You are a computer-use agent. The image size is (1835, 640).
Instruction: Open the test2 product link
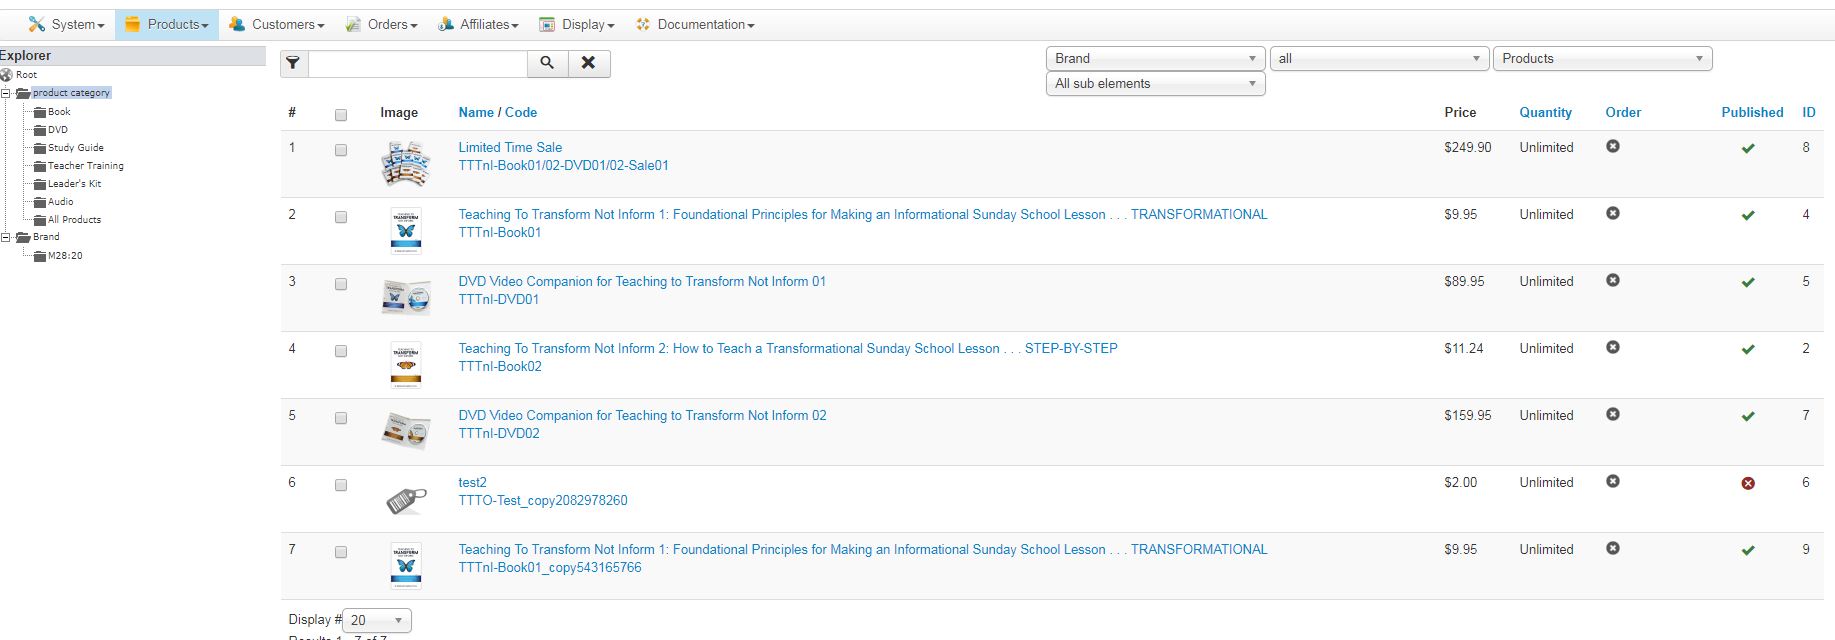point(472,482)
